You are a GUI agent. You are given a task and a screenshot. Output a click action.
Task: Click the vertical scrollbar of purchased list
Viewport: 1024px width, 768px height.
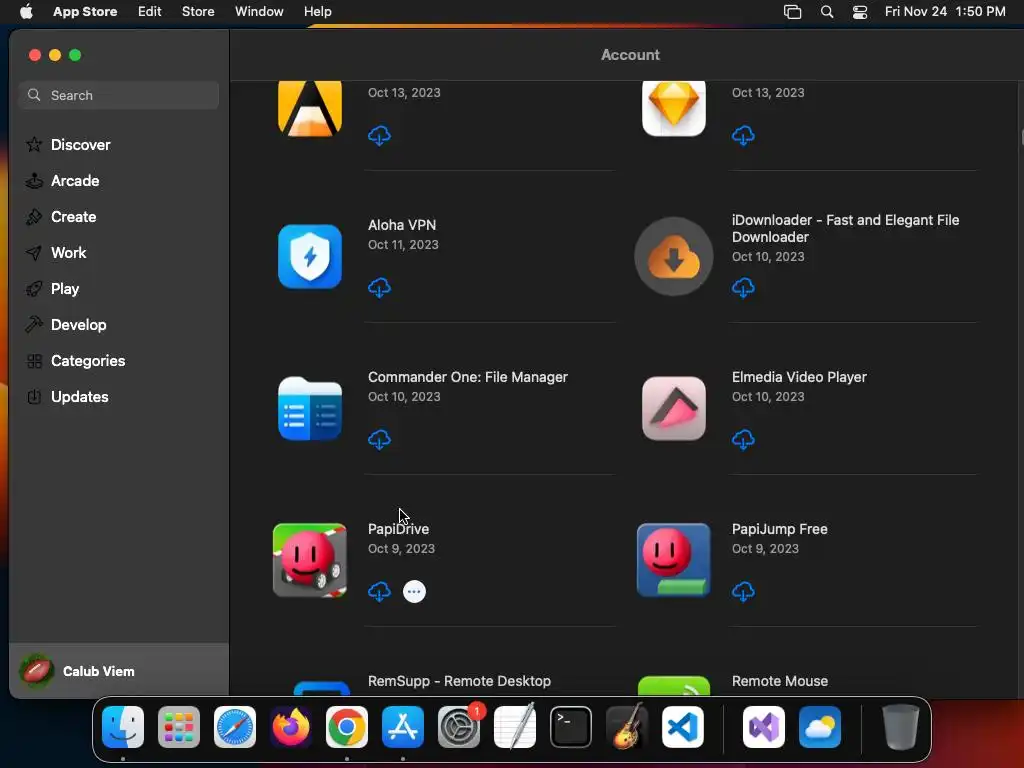click(x=1020, y=137)
